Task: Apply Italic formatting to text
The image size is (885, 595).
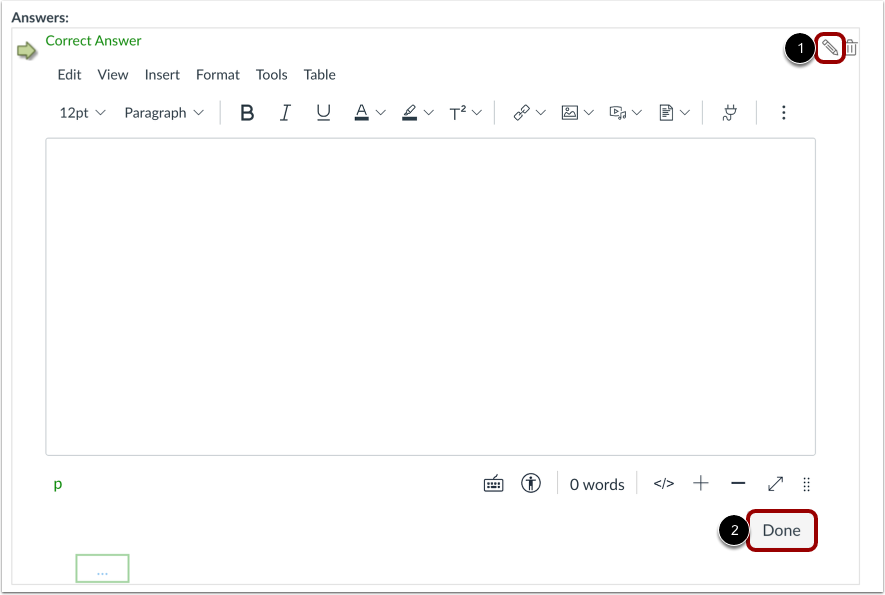Action: 285,112
